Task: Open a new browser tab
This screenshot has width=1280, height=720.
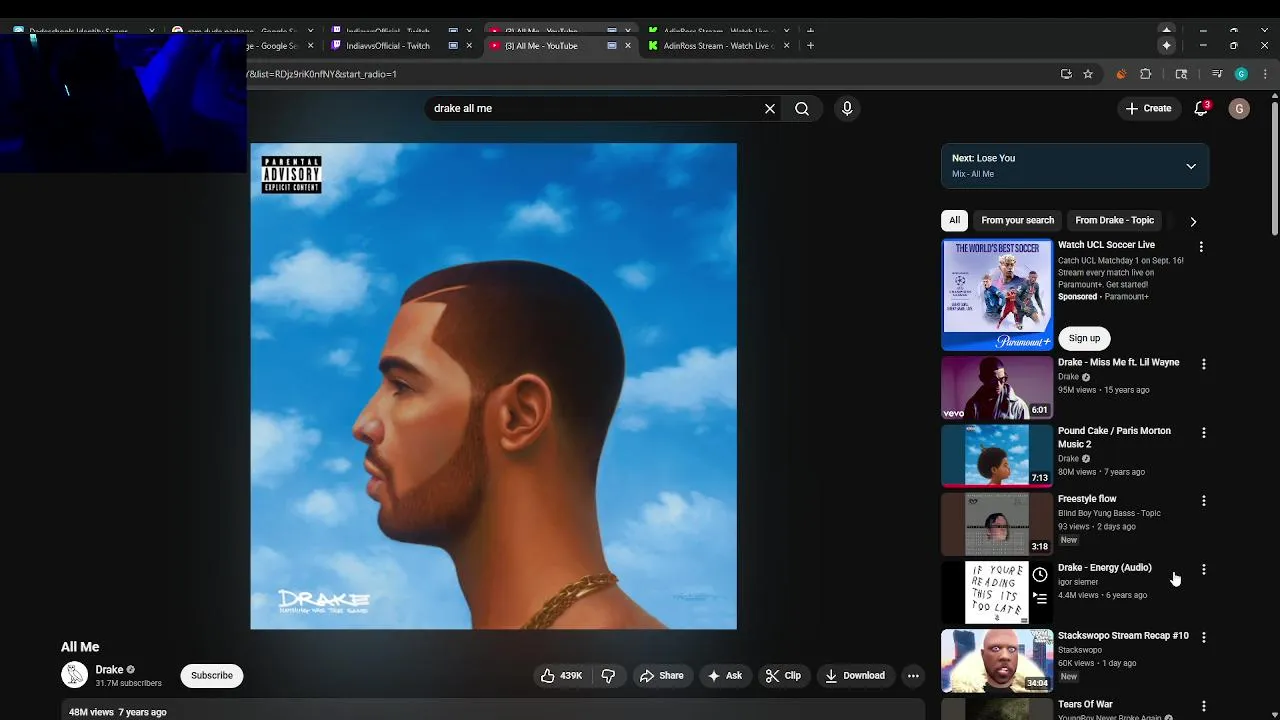Action: click(810, 46)
